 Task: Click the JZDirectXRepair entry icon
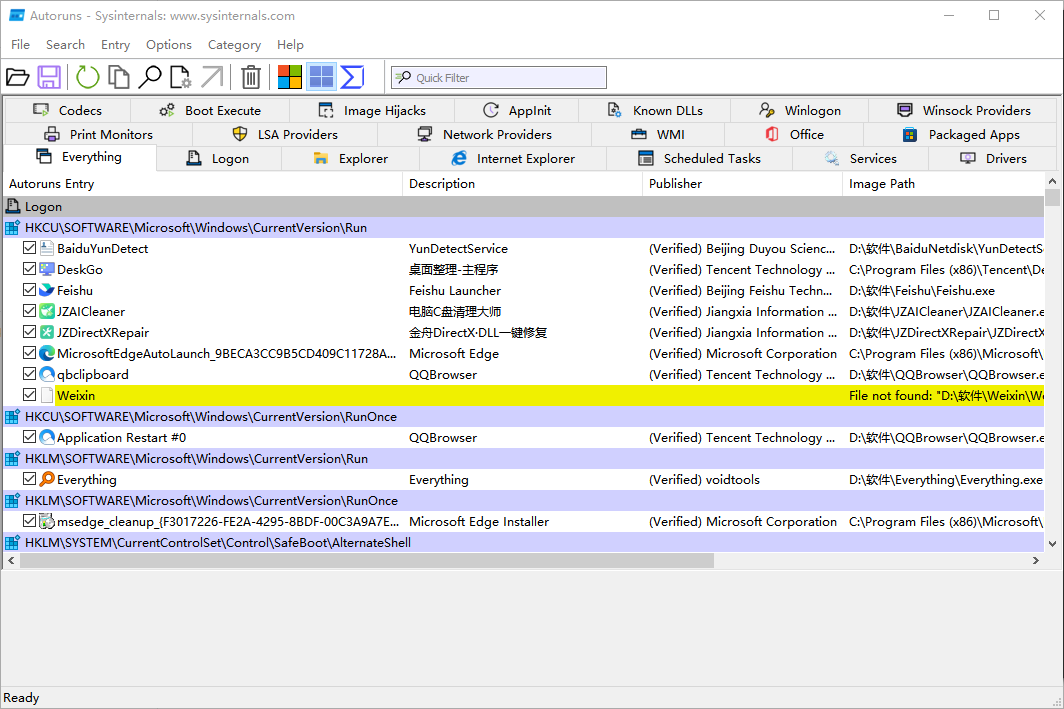(x=47, y=332)
